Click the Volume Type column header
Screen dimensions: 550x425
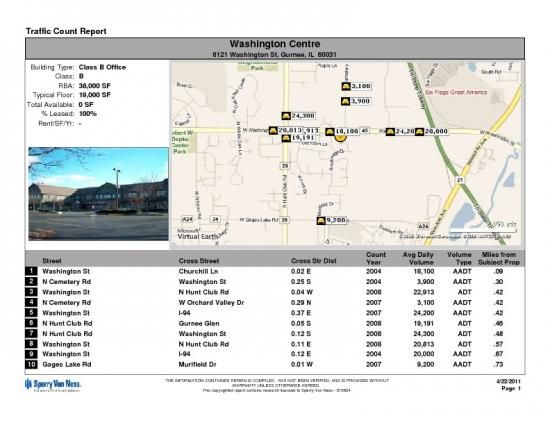tap(459, 258)
